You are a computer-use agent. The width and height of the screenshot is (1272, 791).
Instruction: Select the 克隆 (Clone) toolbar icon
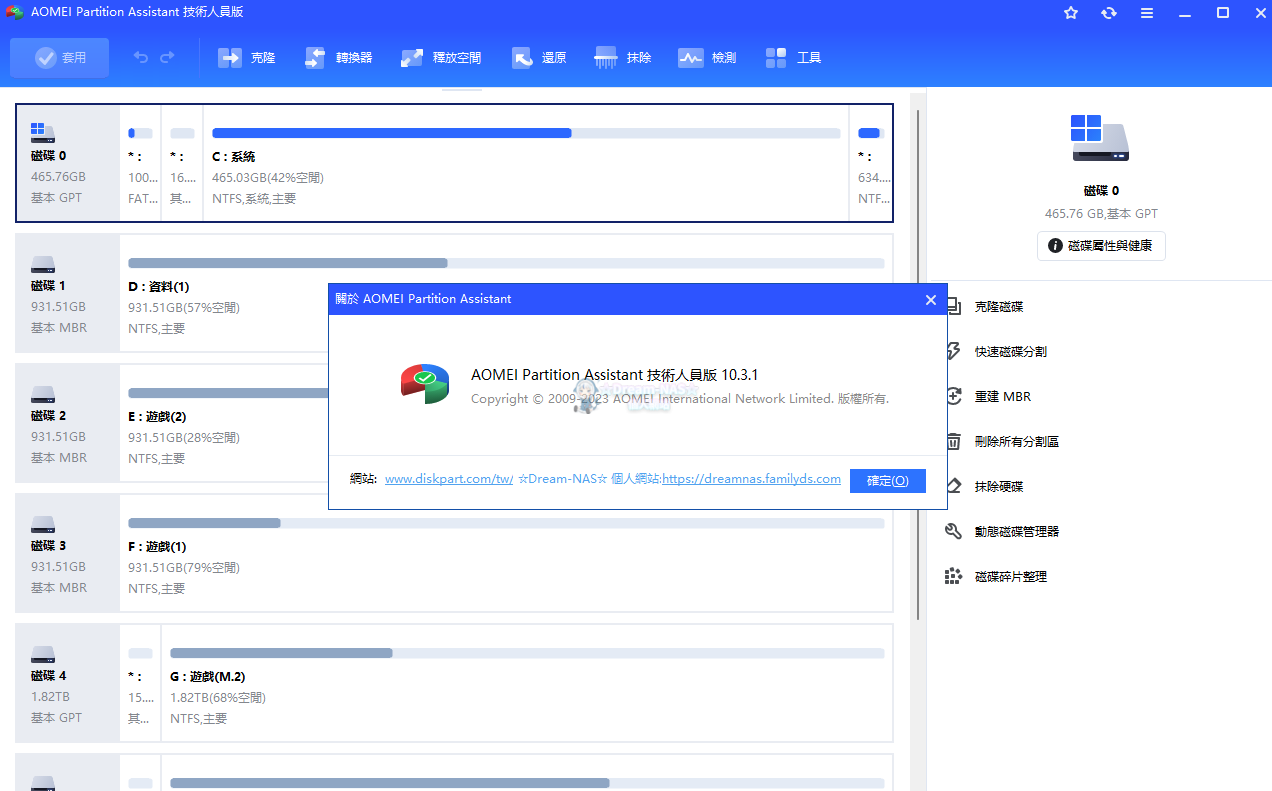(x=247, y=57)
